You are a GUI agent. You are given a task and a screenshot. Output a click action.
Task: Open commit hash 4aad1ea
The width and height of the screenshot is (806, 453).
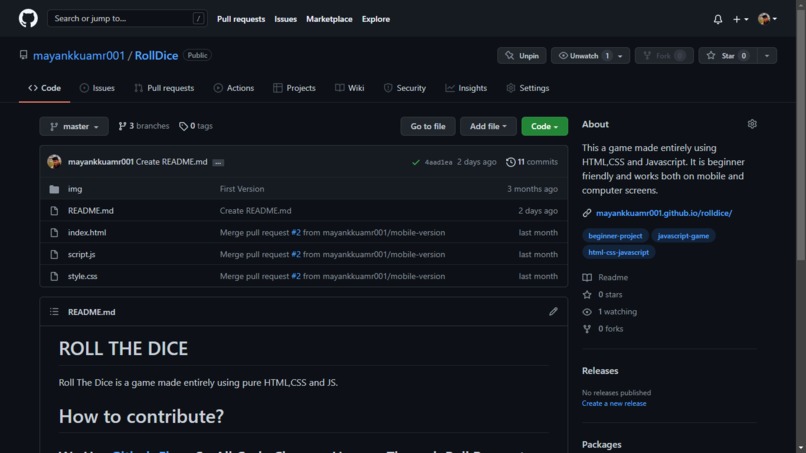[x=438, y=162]
